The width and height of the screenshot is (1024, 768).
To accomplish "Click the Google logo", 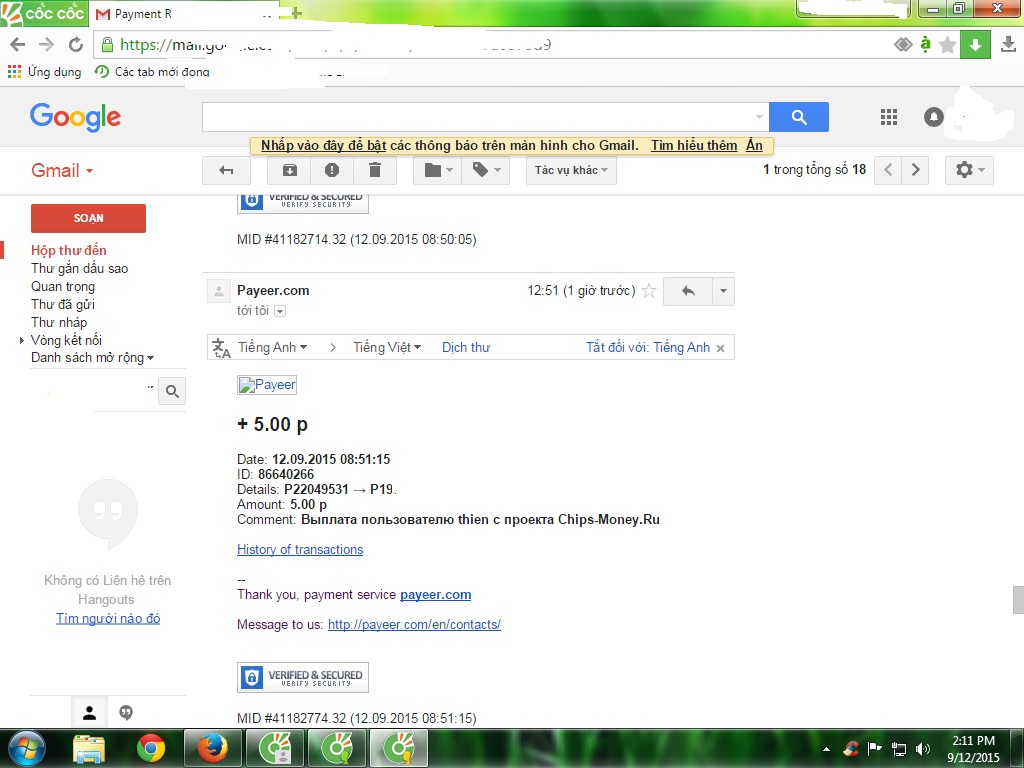I will tap(76, 117).
